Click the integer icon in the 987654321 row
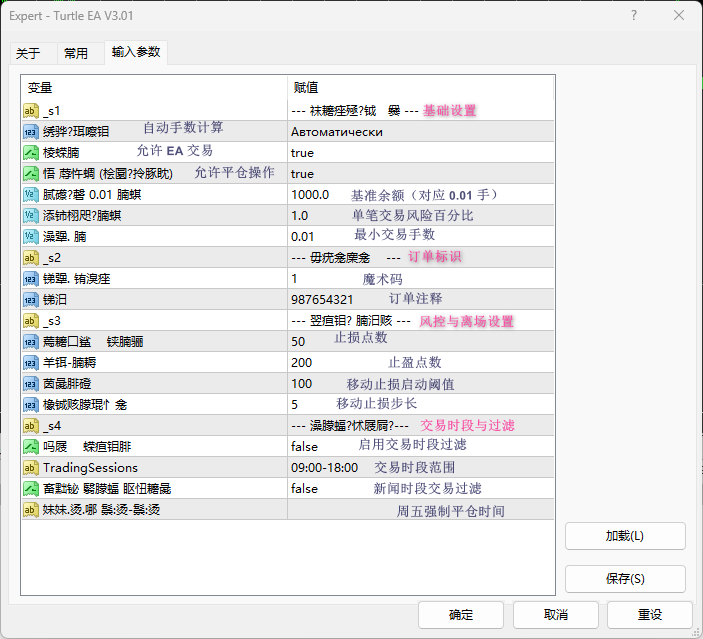Viewport: 703px width, 639px height. pos(30,300)
